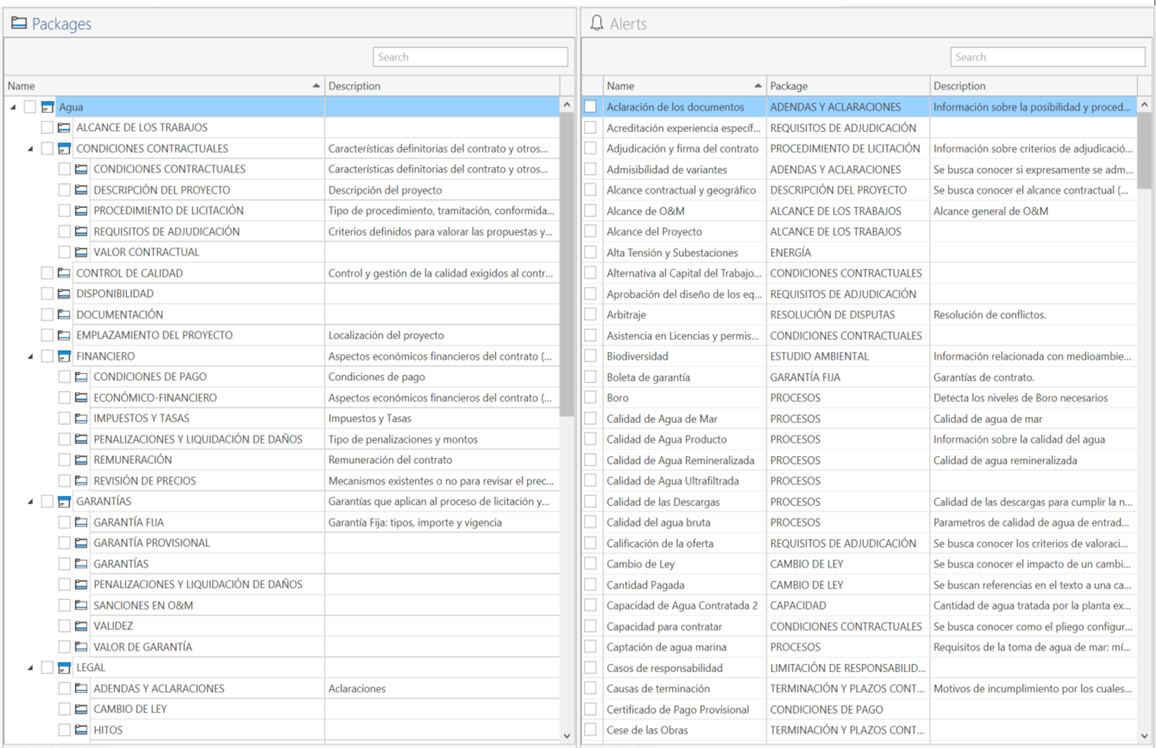
Task: Collapse the root Agua node
Action: pyautogui.click(x=13, y=108)
